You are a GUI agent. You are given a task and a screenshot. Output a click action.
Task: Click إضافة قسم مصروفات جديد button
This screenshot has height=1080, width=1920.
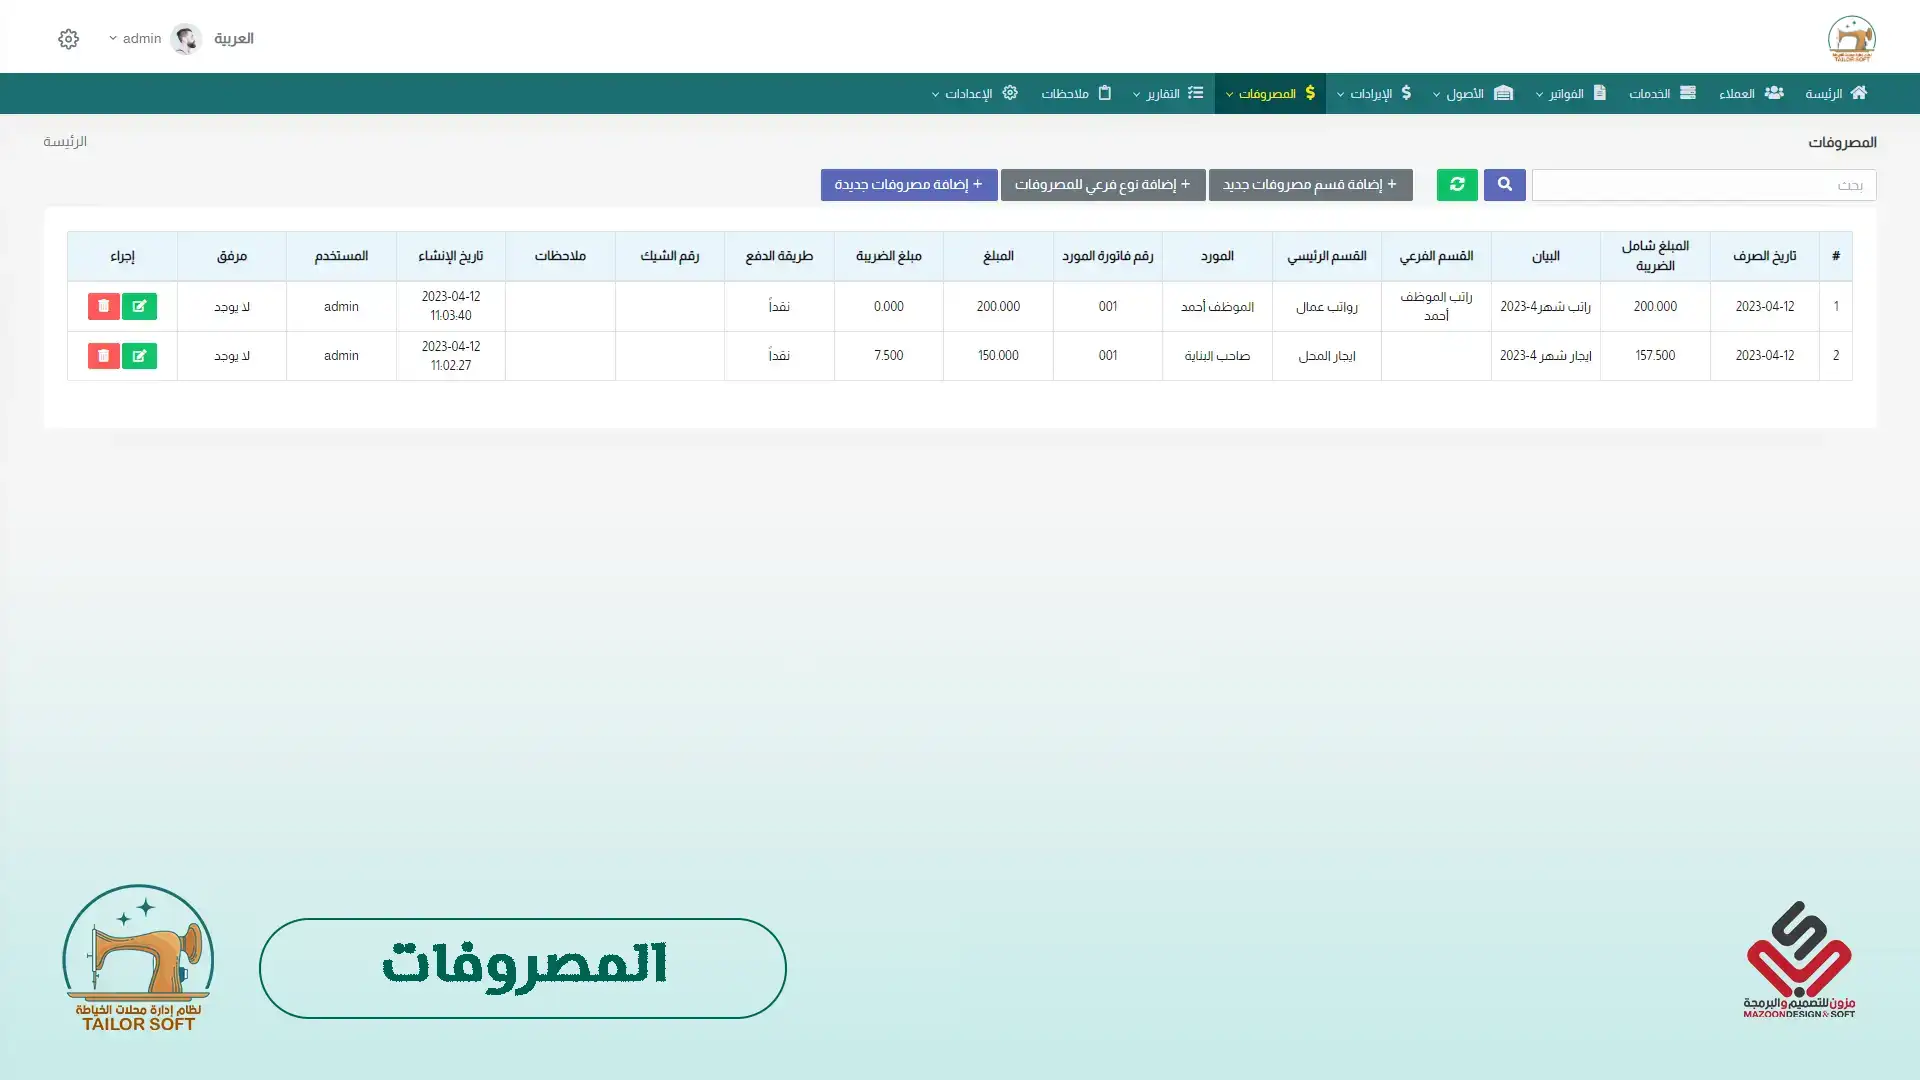tap(1310, 185)
